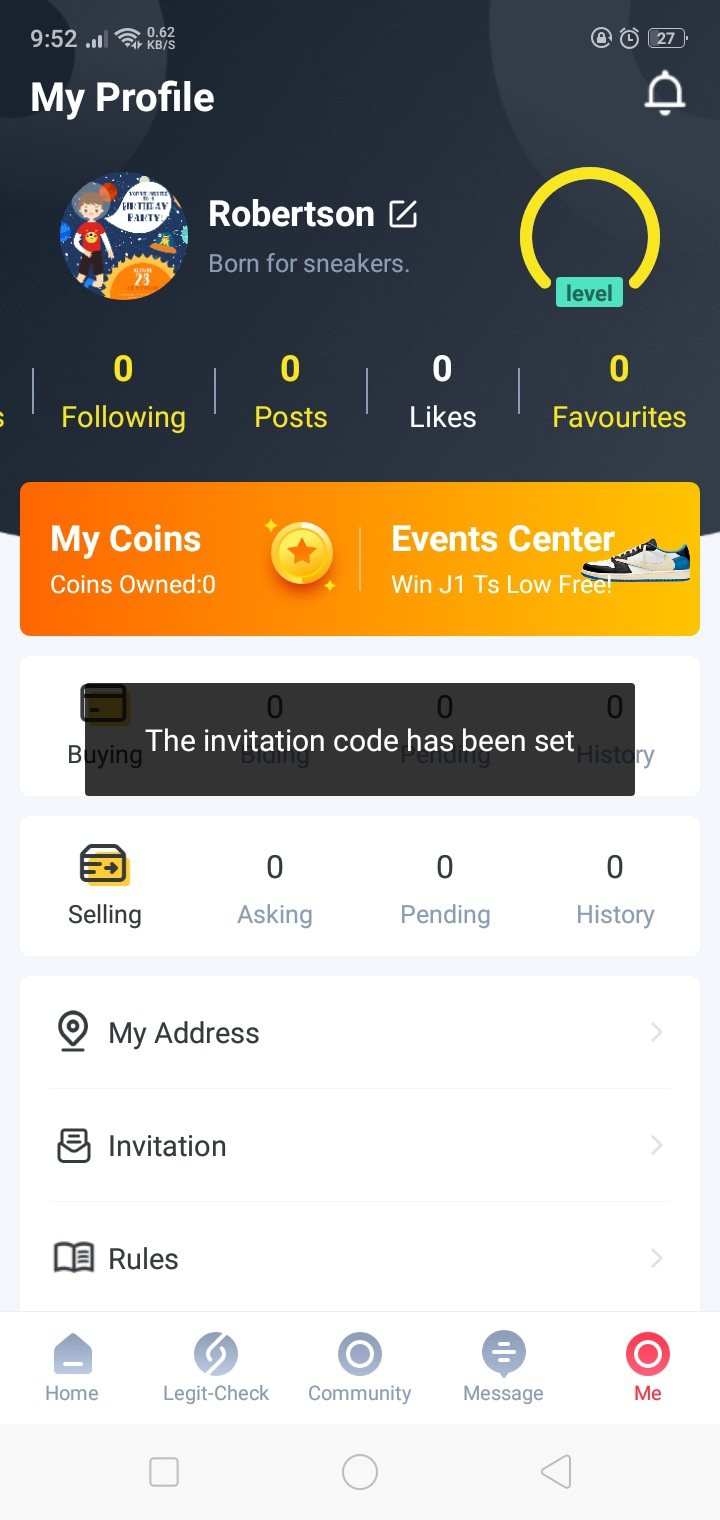Screen dimensions: 720x1520
Task: Expand My Address with chevron arrow
Action: point(656,1032)
